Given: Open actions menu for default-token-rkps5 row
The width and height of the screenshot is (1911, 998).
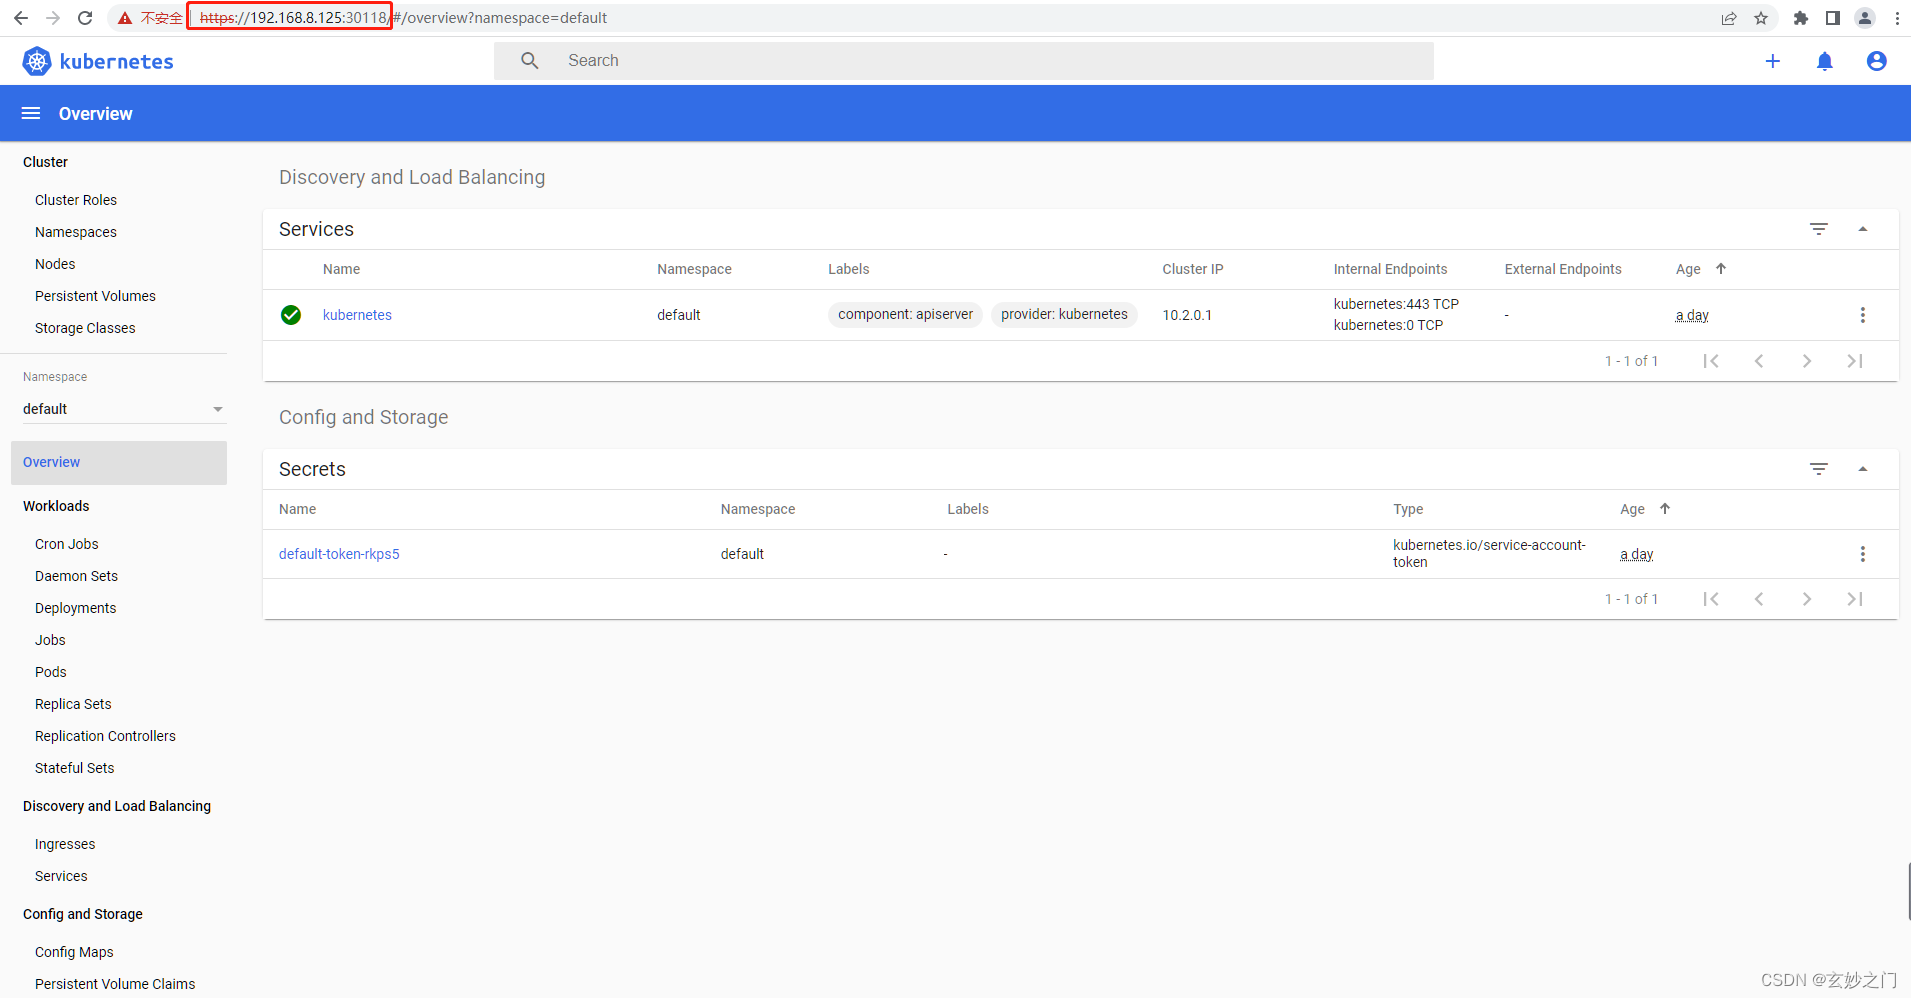Looking at the screenshot, I should pos(1862,554).
